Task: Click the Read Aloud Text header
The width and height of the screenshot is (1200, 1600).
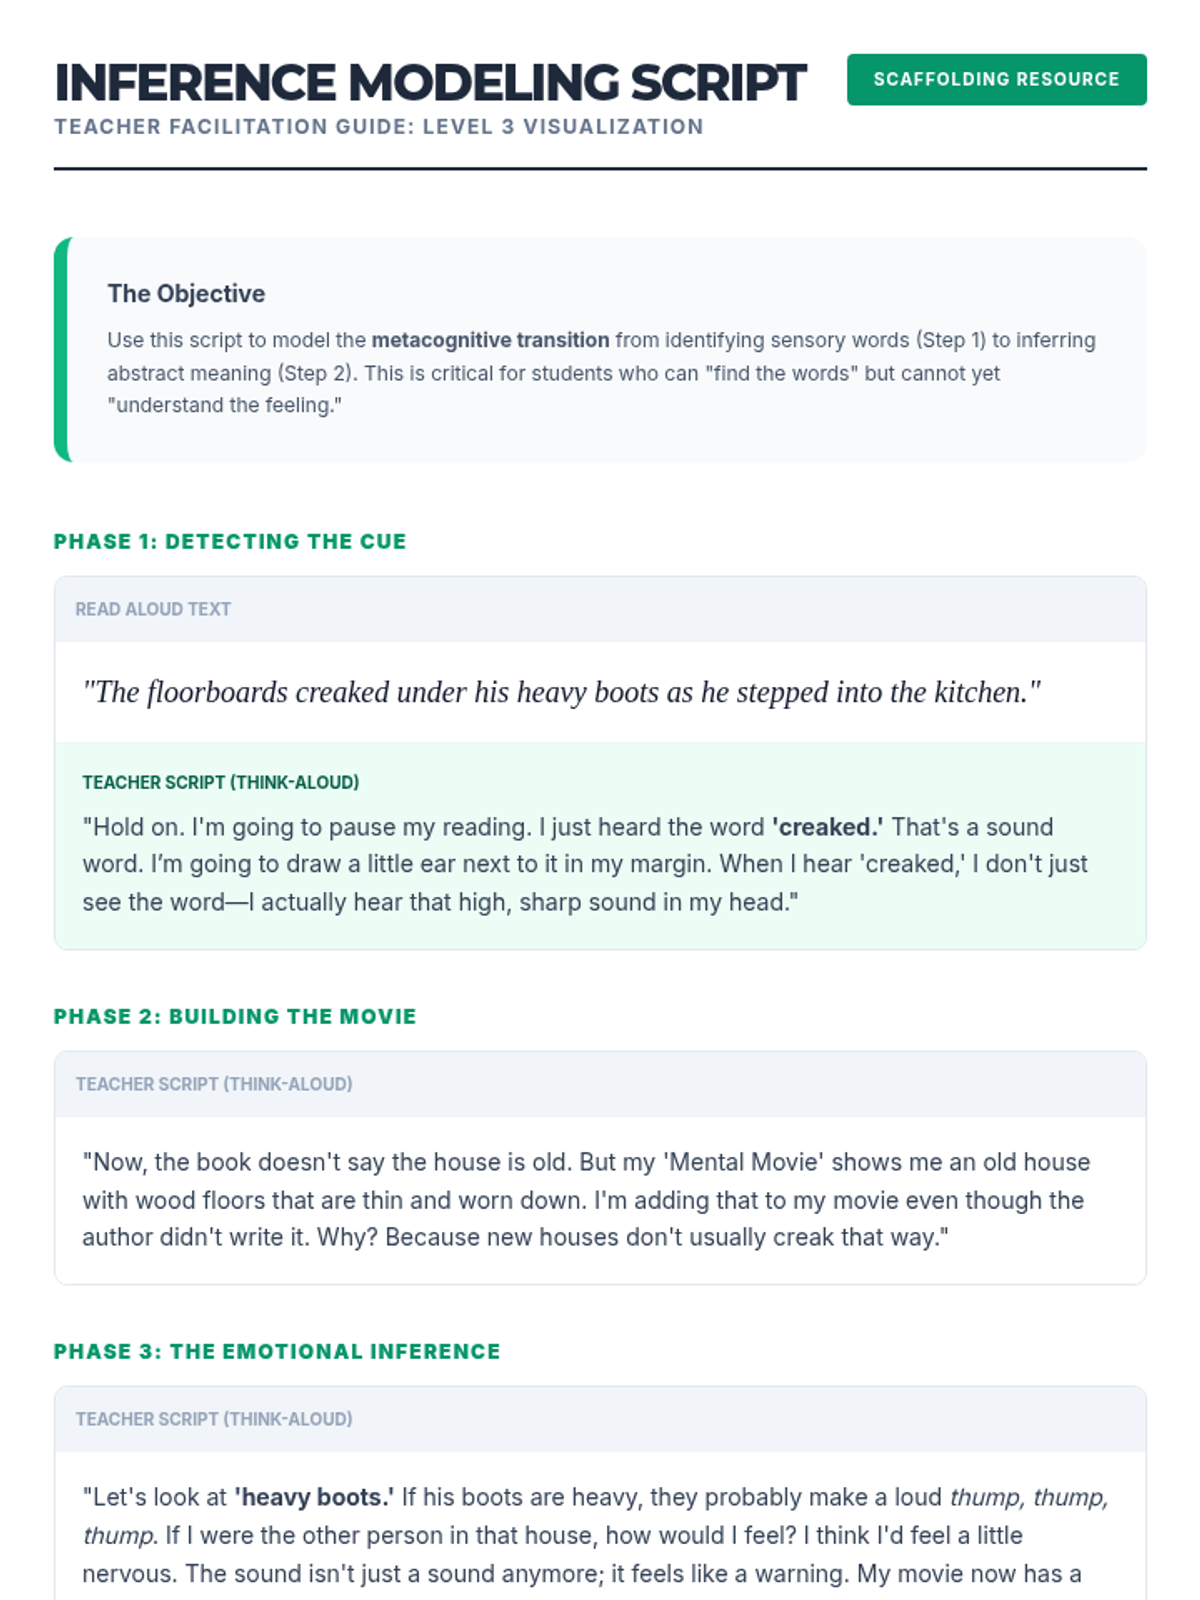Action: click(153, 609)
